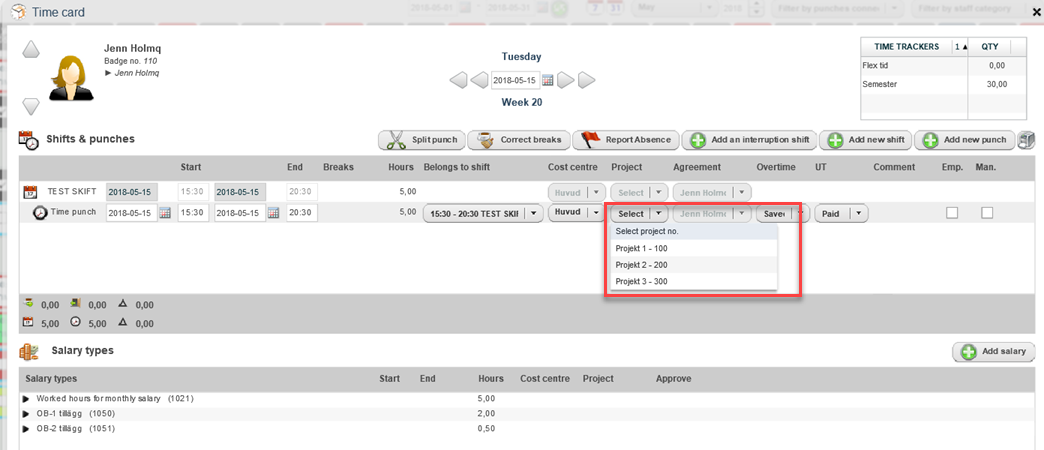Click the main date field 2018-05-15
1044x450 pixels.
[x=515, y=81]
